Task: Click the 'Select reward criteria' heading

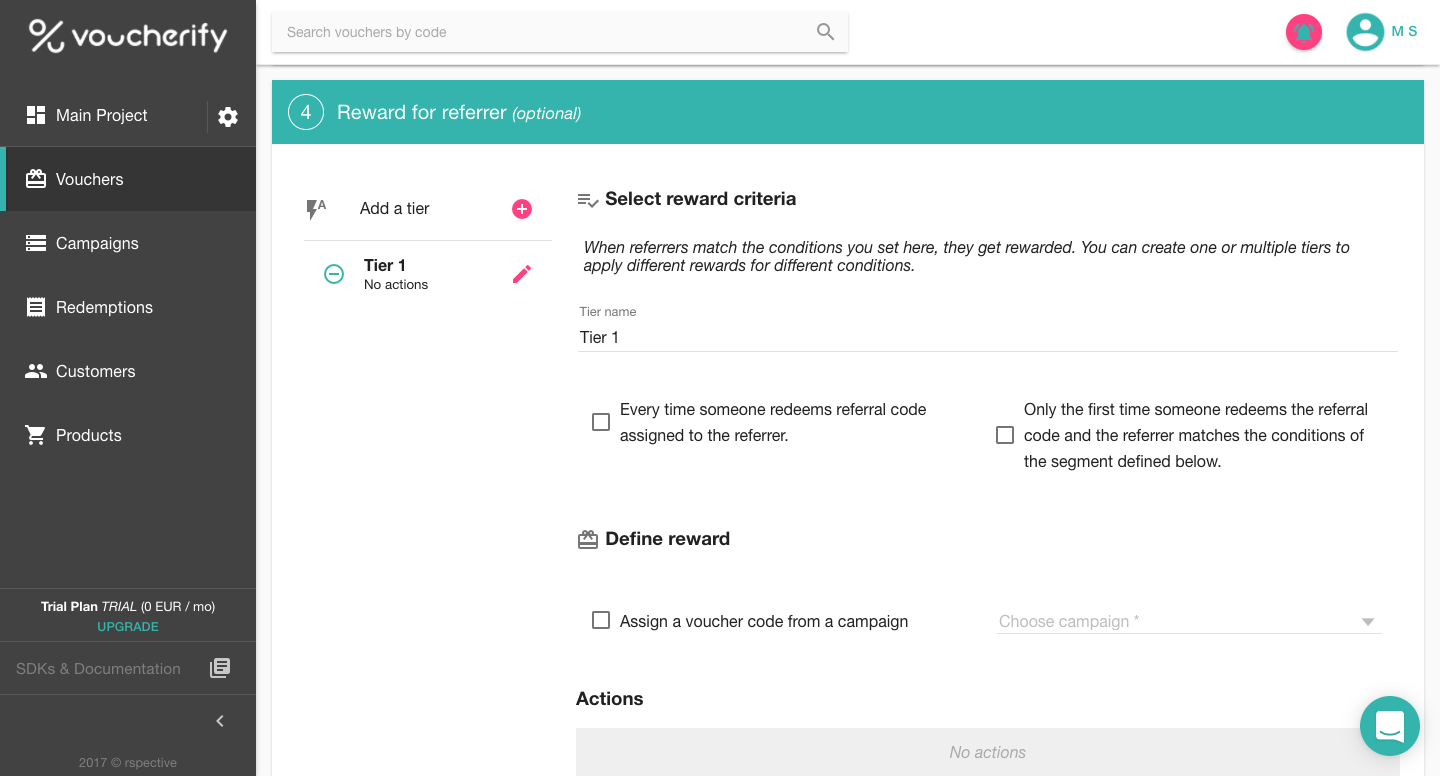Action: [x=700, y=199]
